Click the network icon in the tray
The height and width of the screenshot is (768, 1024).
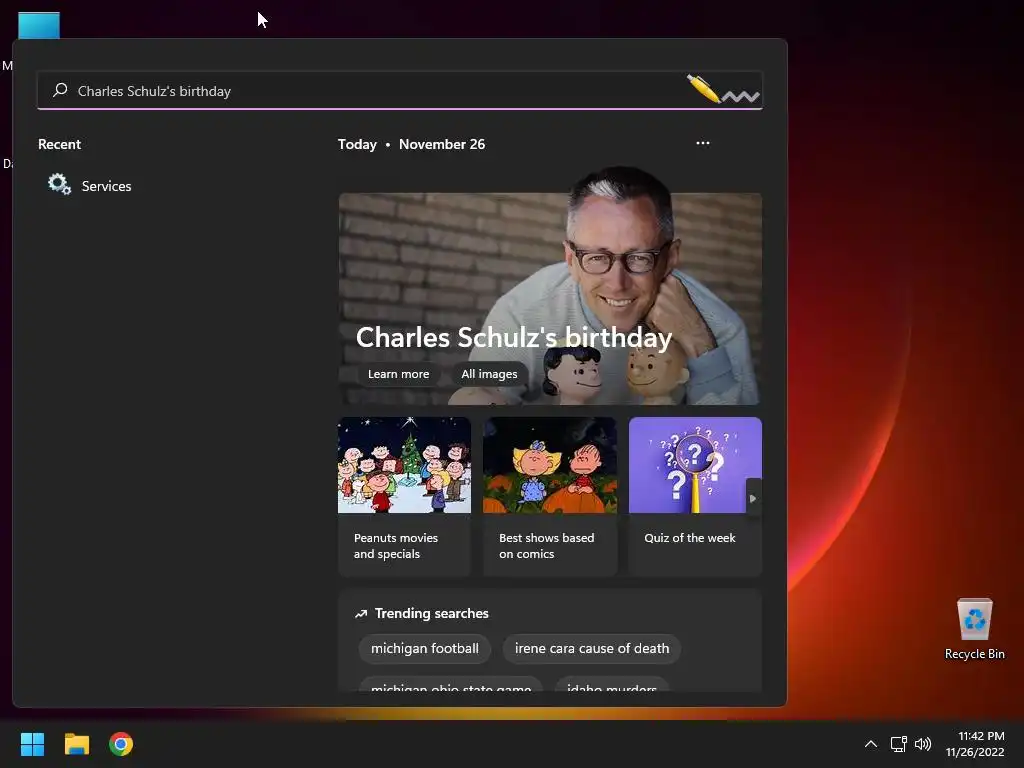899,744
